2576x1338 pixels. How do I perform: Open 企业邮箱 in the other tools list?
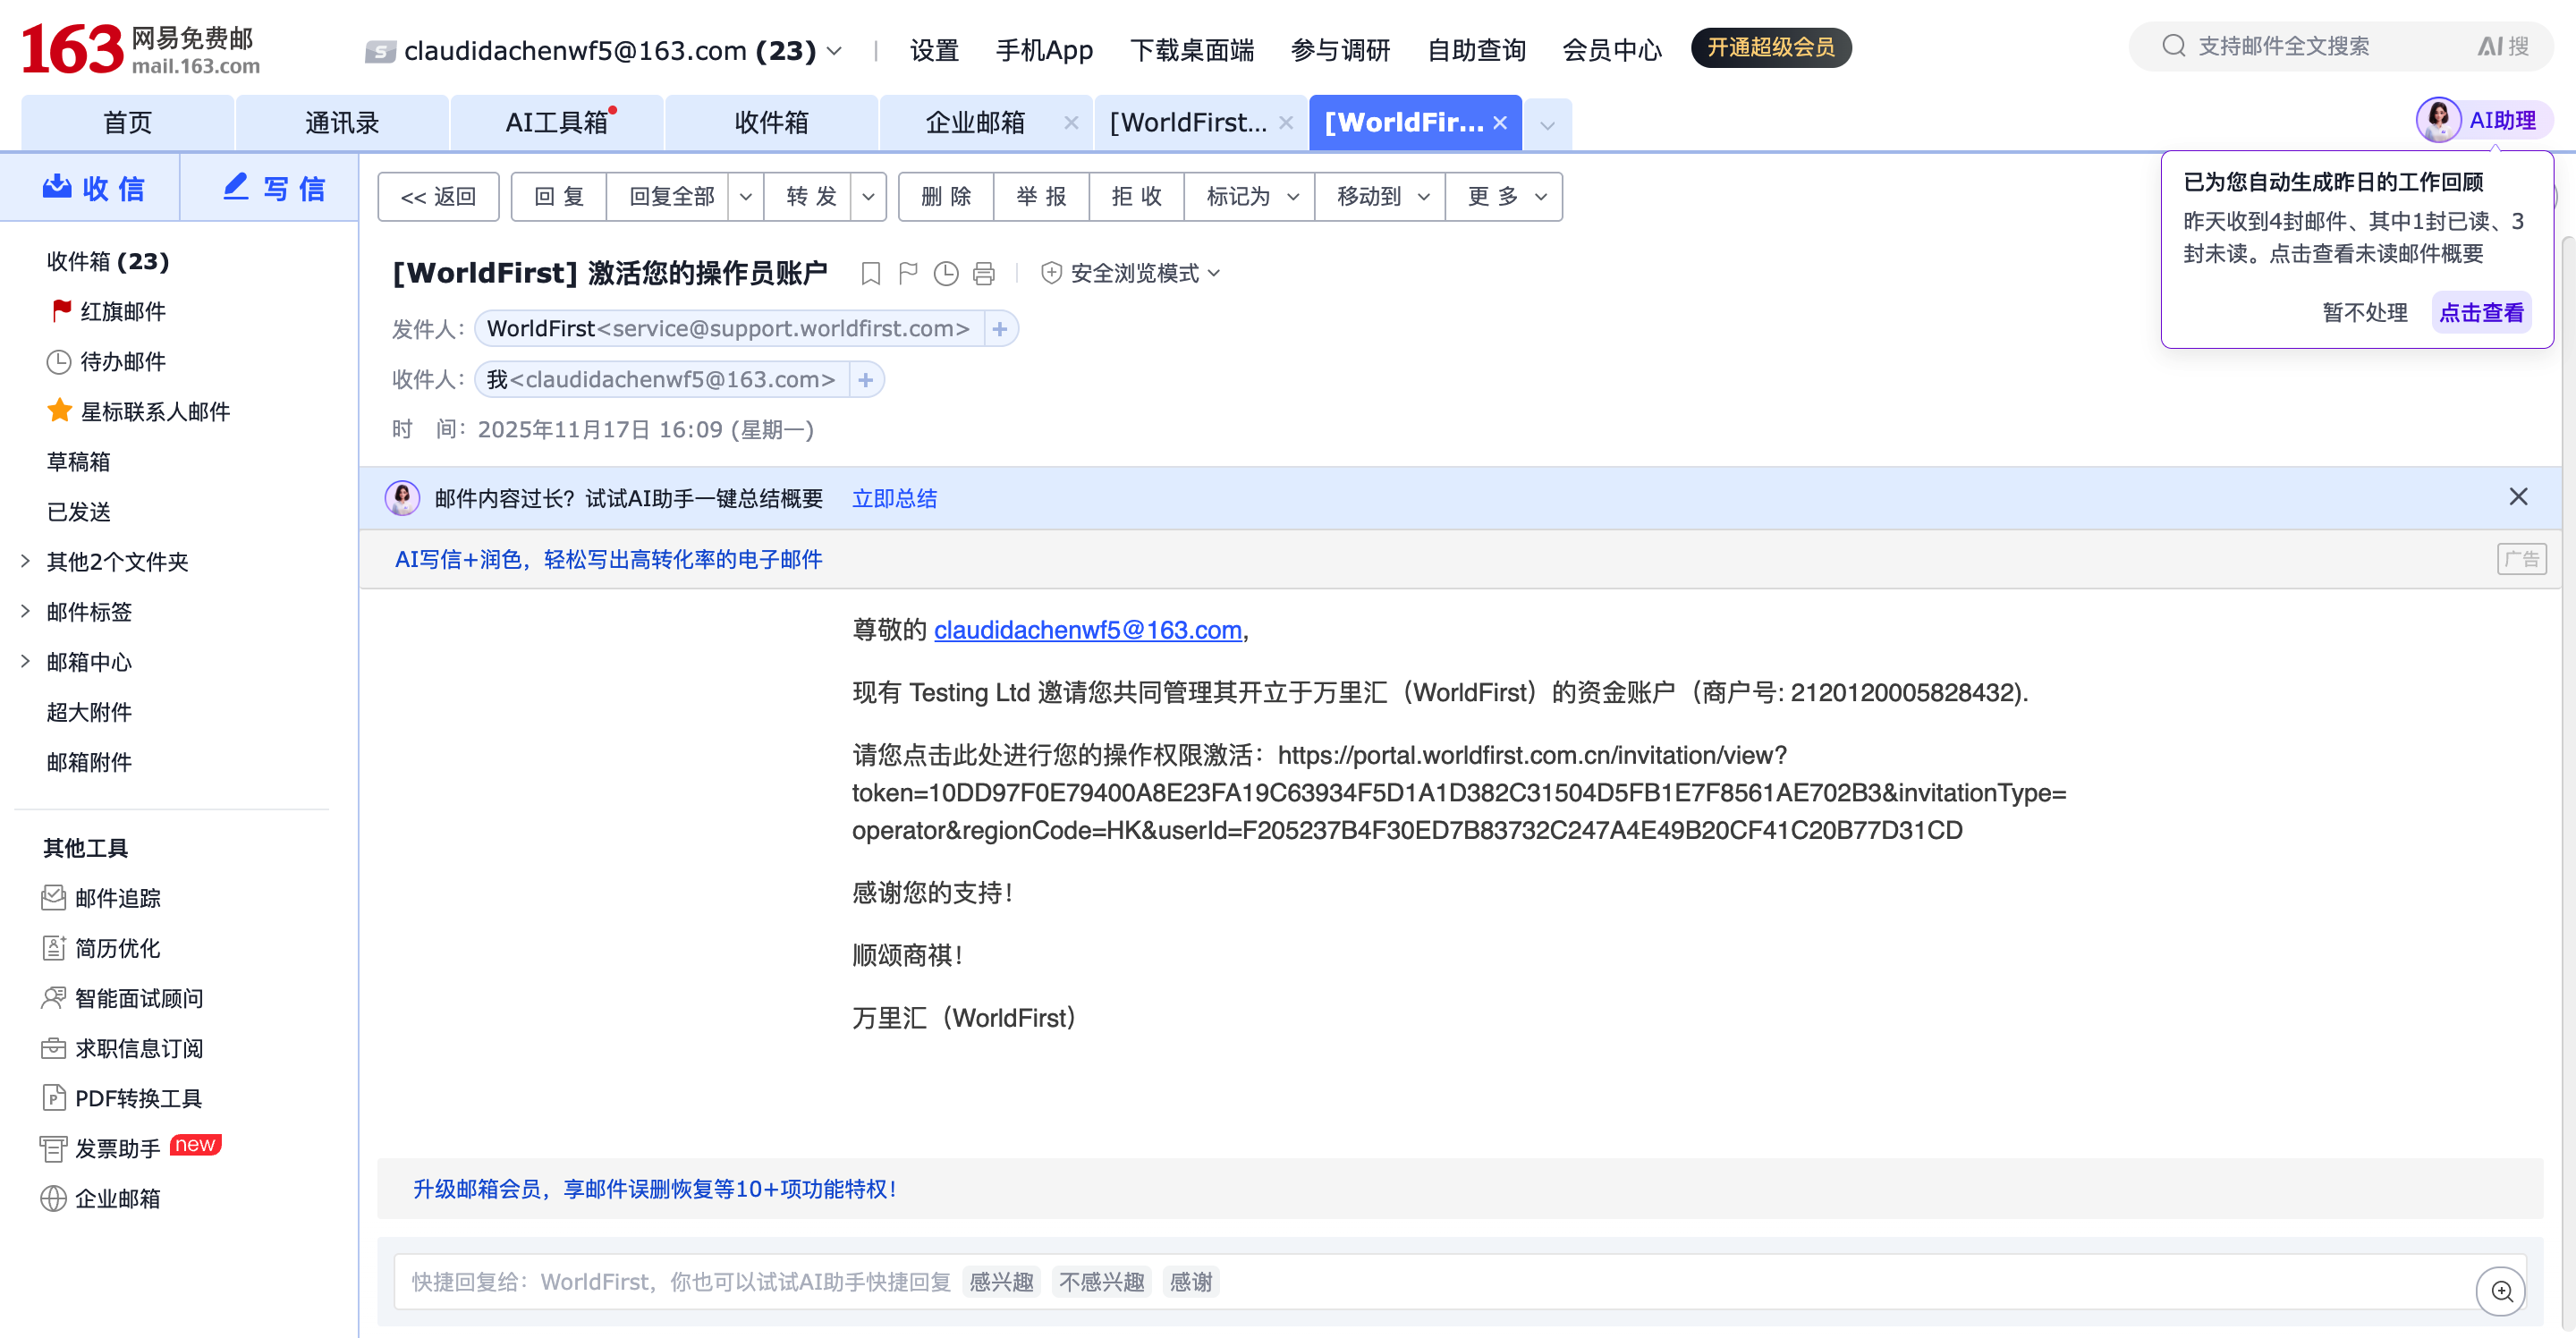pos(101,1198)
